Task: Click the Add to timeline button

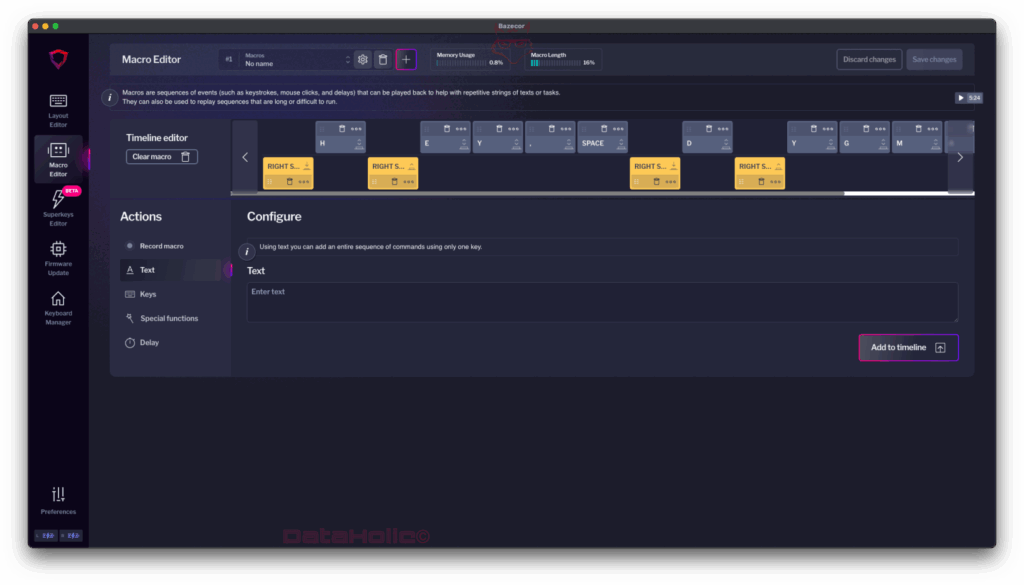Action: [x=908, y=347]
